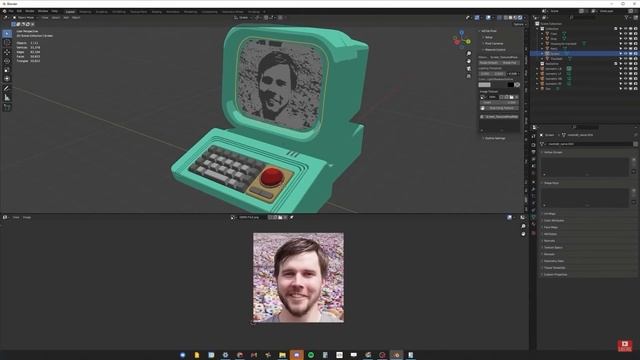The image size is (640, 360).
Task: Select the Measure tool
Action: click(7, 98)
